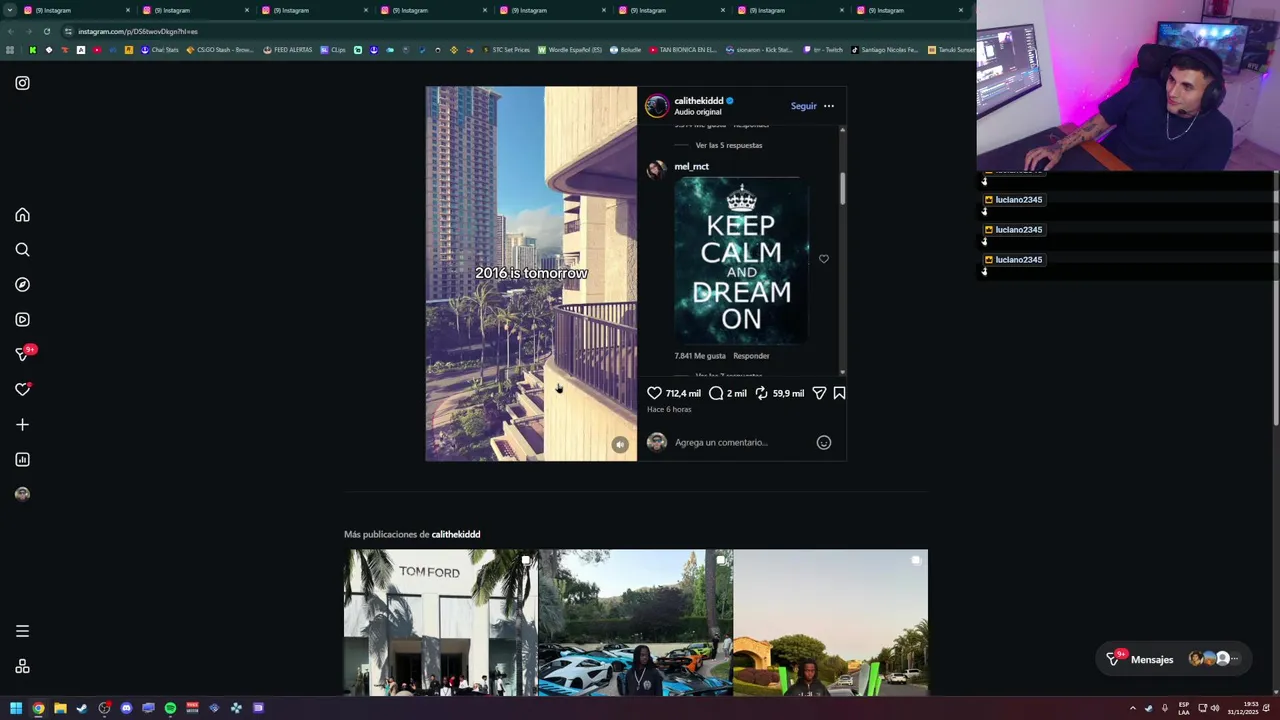Open the Mensajes floating button
This screenshot has height=720, width=1280.
click(1172, 659)
